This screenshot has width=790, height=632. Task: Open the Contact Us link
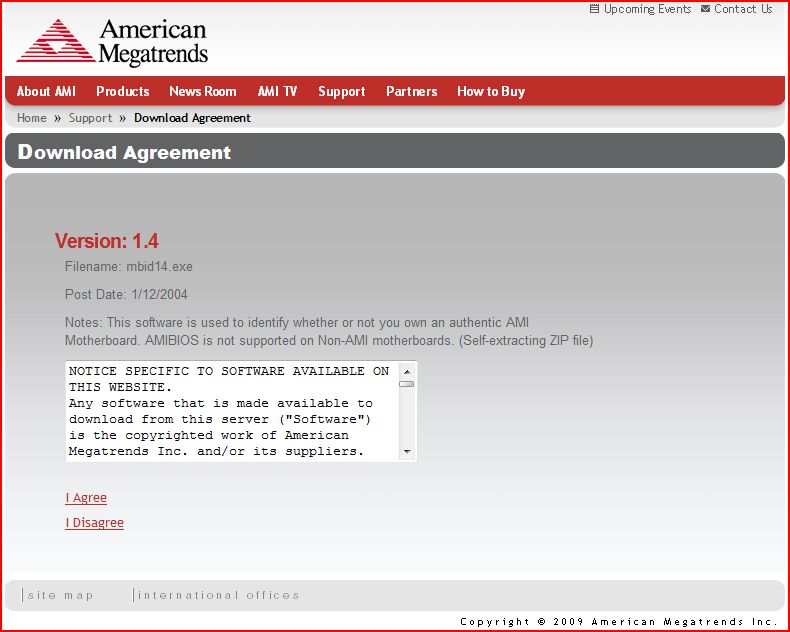[743, 9]
